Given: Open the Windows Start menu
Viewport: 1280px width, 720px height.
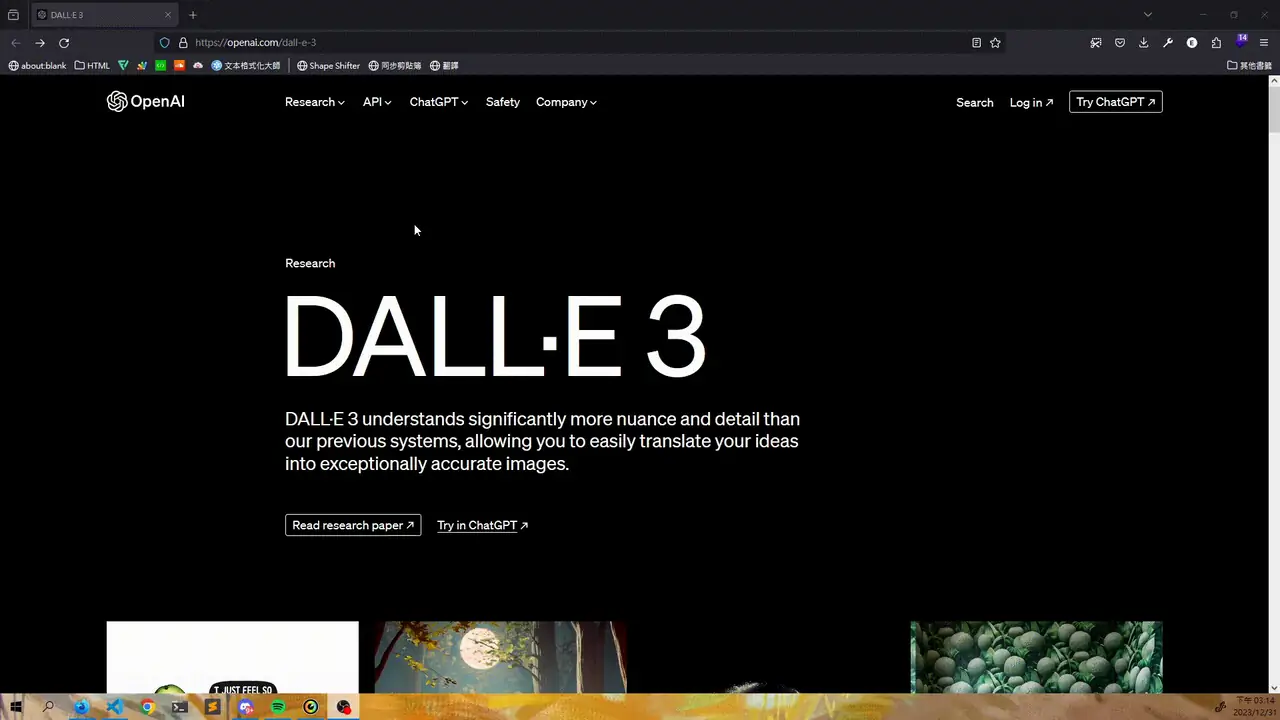Looking at the screenshot, I should (16, 707).
